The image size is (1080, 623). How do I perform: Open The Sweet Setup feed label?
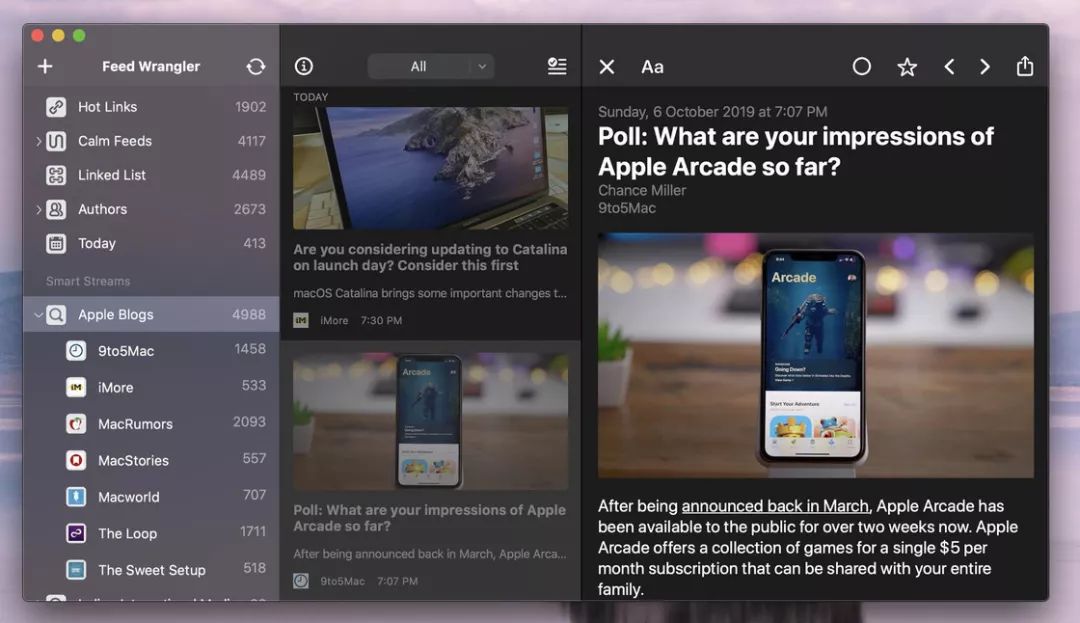point(152,569)
